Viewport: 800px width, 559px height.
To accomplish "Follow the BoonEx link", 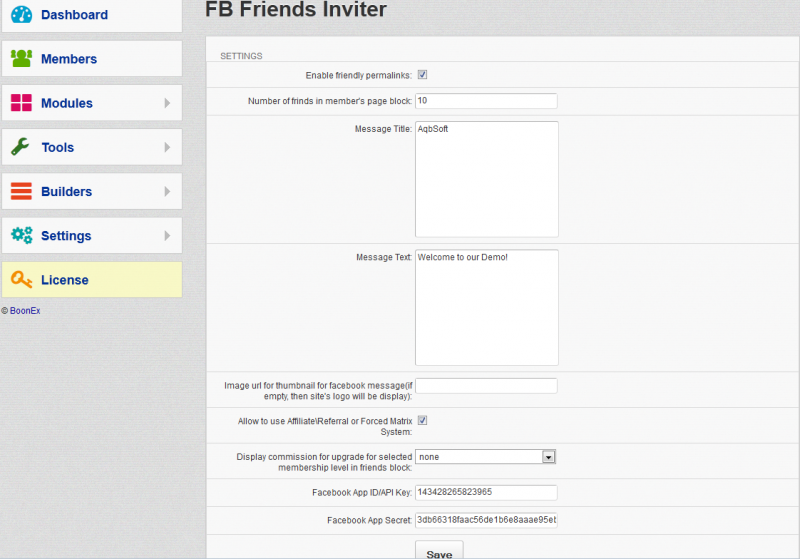I will click(x=25, y=311).
